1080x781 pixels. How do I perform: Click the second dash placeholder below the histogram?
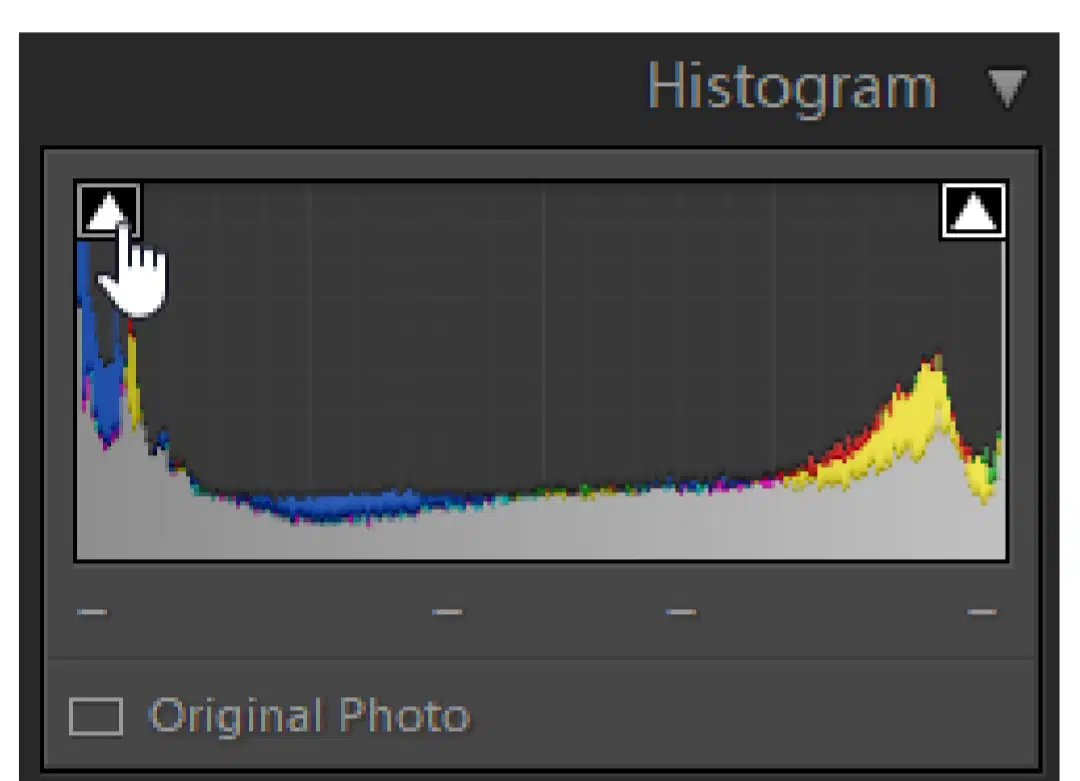[x=447, y=612]
